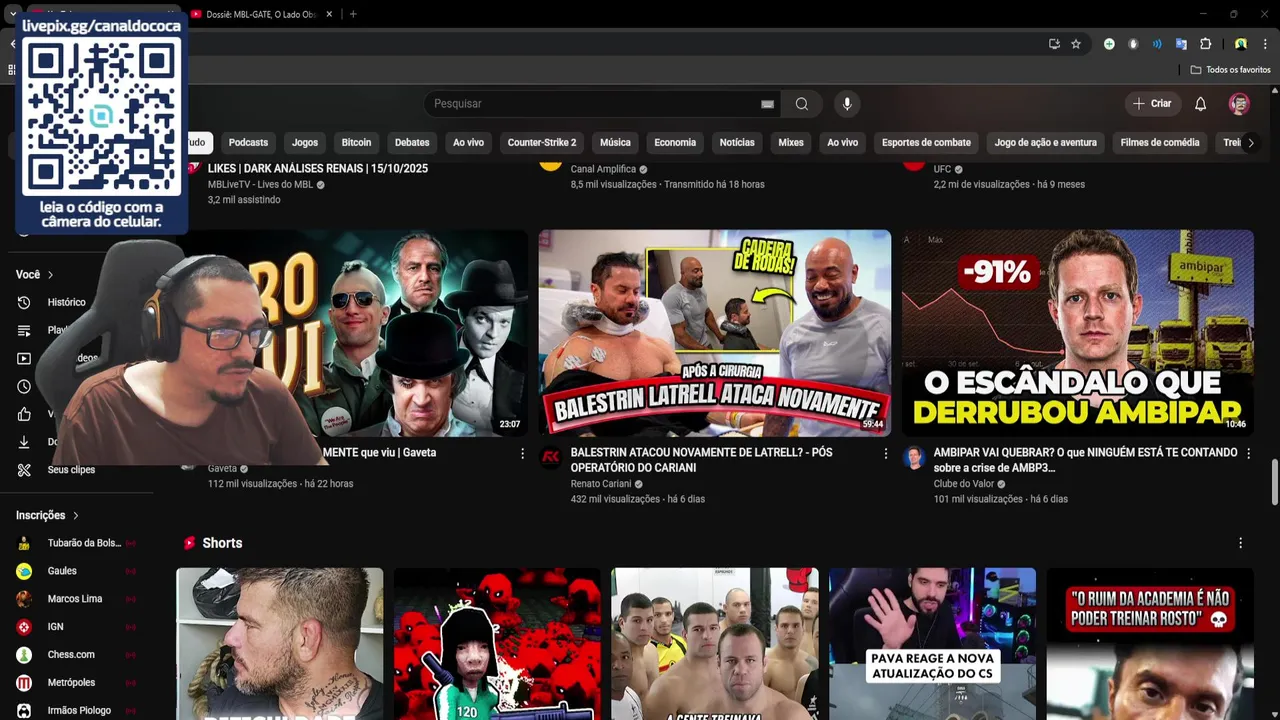Viewport: 1280px width, 720px height.
Task: Open the O RUIM DA ACADEMIA short
Action: (x=1150, y=644)
